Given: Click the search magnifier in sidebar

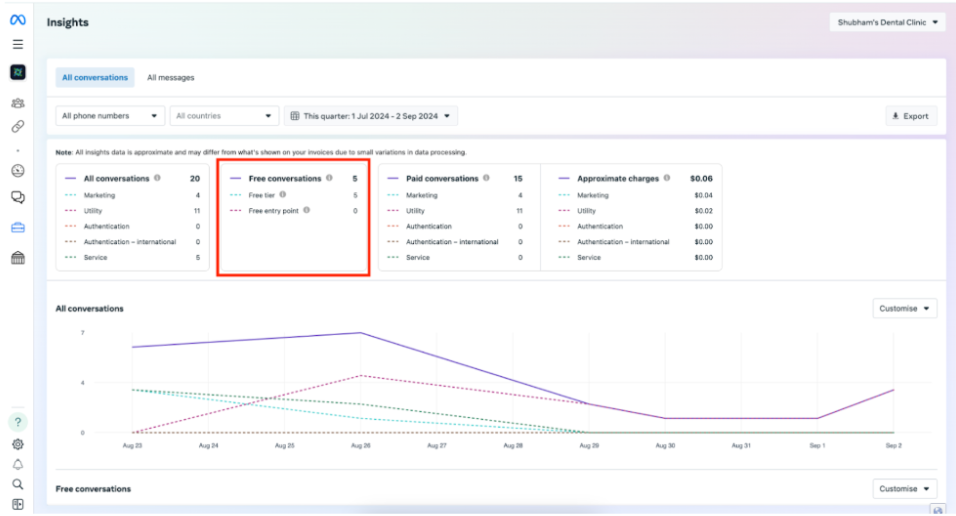Looking at the screenshot, I should pos(17,484).
